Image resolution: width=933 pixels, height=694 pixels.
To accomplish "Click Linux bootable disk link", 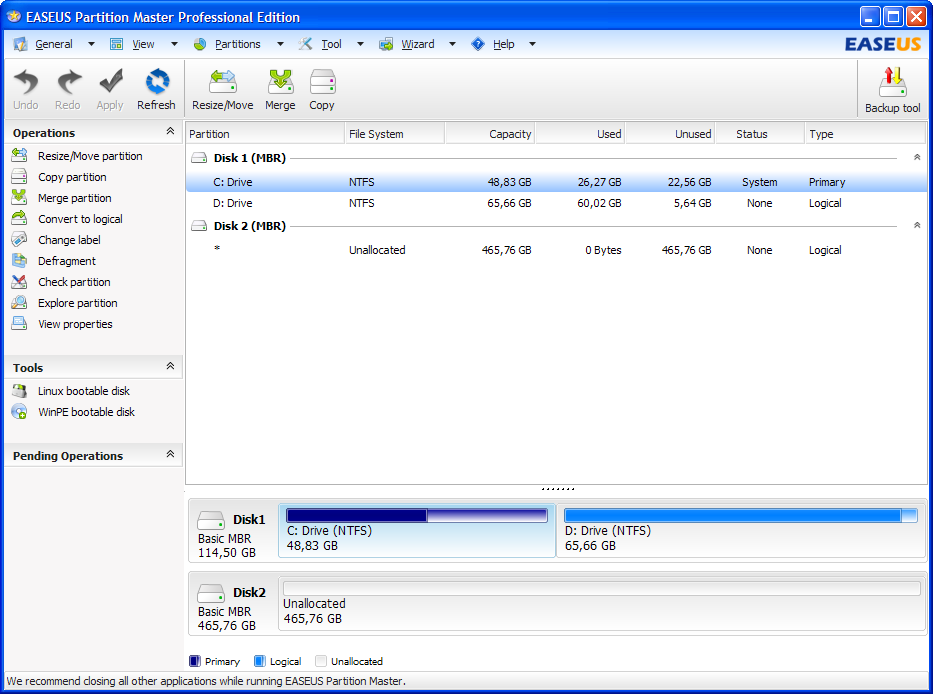I will point(84,391).
